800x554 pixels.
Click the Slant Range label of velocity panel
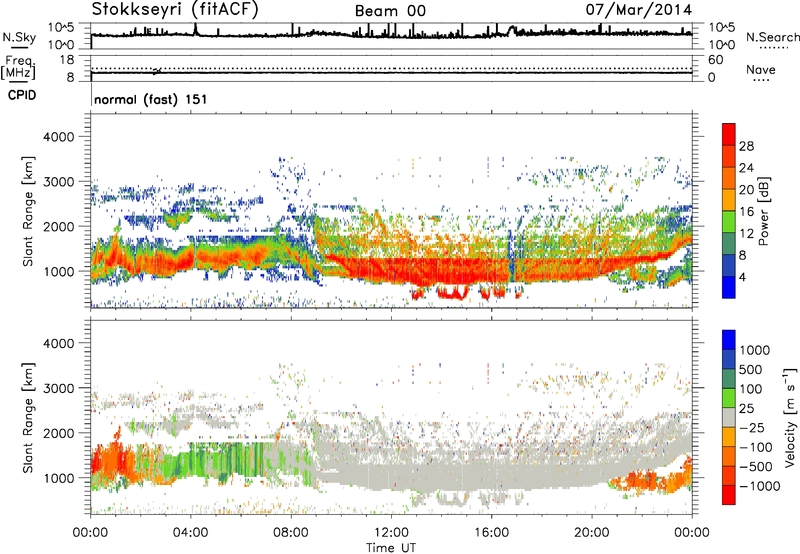(x=28, y=418)
